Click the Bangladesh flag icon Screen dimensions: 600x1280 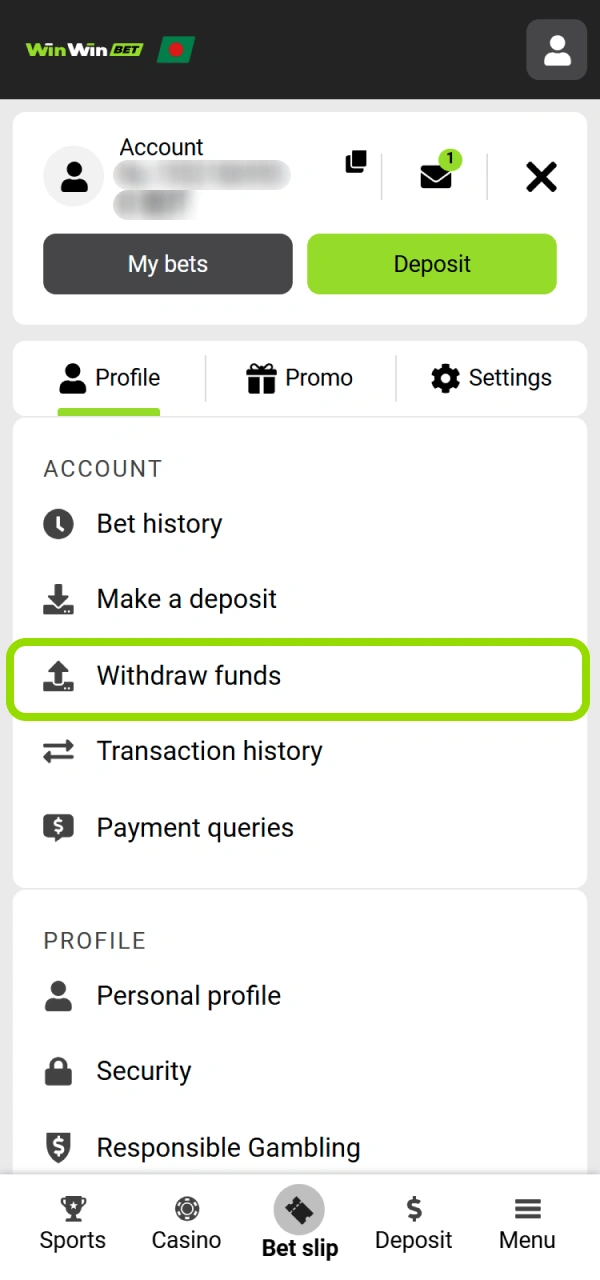point(176,48)
